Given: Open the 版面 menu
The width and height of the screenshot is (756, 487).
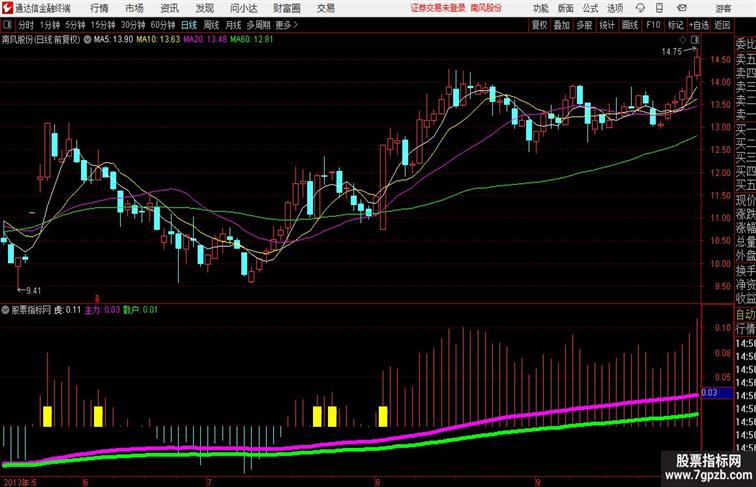Looking at the screenshot, I should coord(566,8).
